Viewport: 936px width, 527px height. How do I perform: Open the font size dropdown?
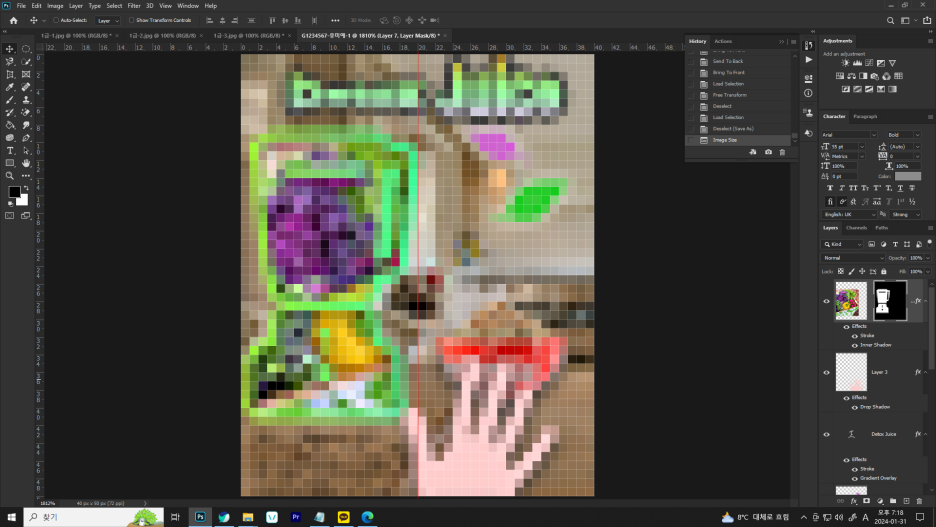point(861,147)
